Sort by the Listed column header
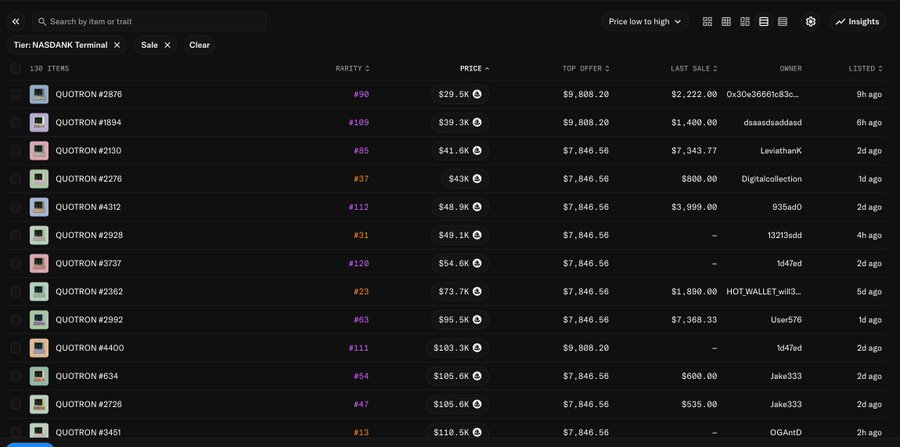The width and height of the screenshot is (900, 447). [866, 68]
